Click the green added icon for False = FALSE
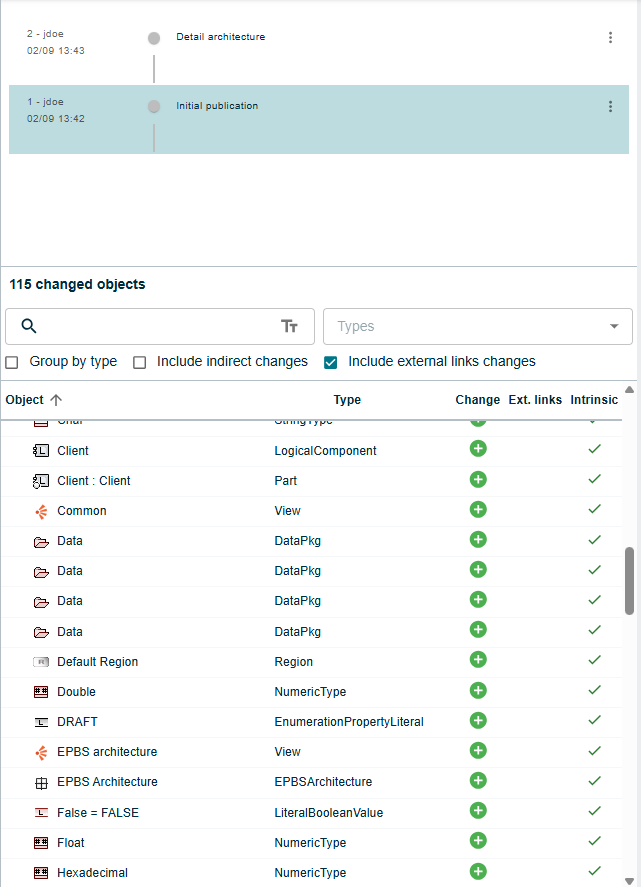This screenshot has height=887, width=641. pos(478,811)
